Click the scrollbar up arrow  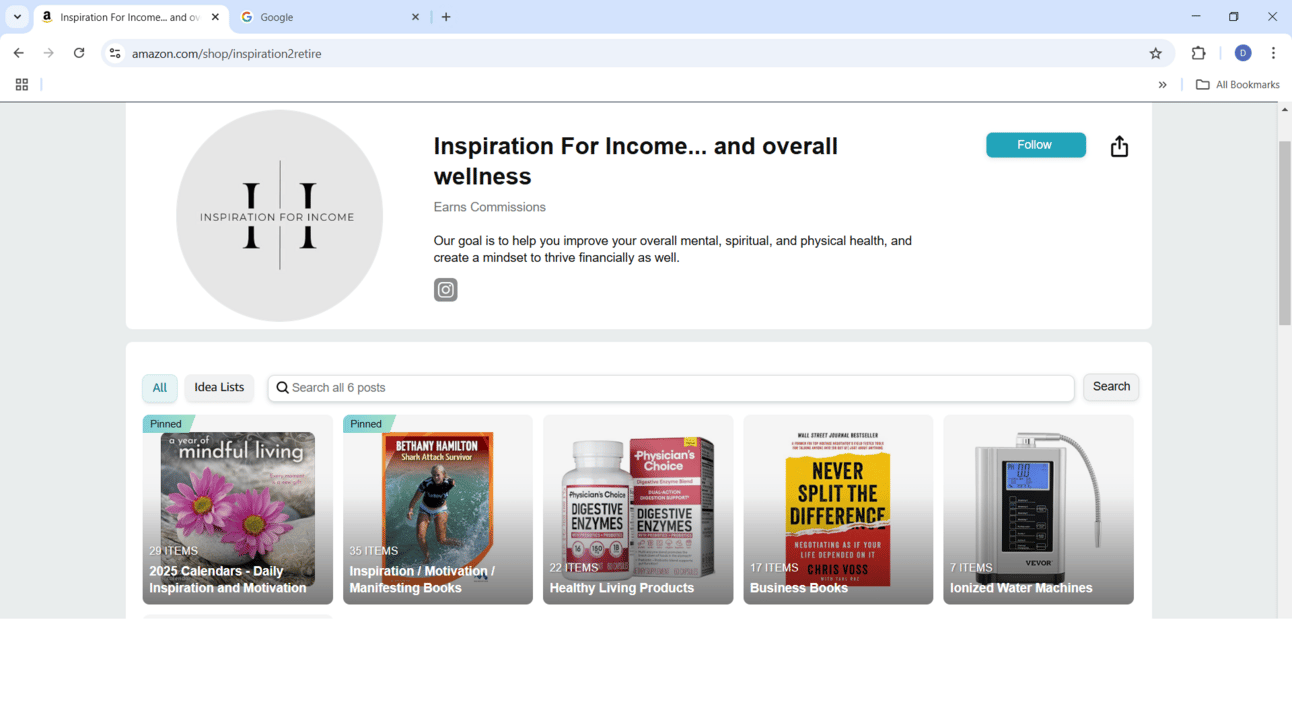[1285, 109]
